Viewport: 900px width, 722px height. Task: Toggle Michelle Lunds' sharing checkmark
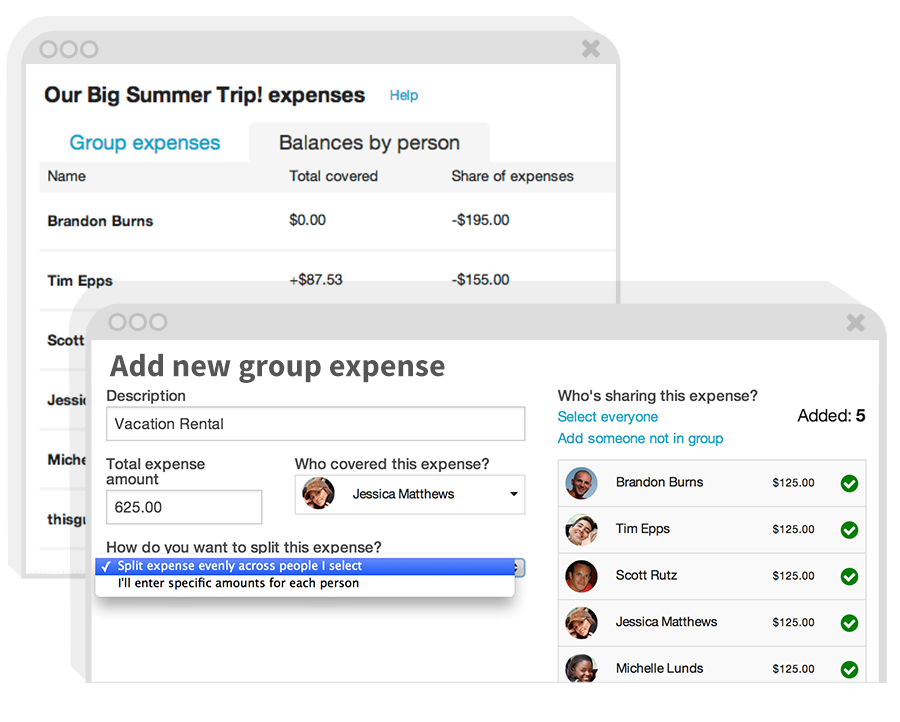[x=849, y=669]
